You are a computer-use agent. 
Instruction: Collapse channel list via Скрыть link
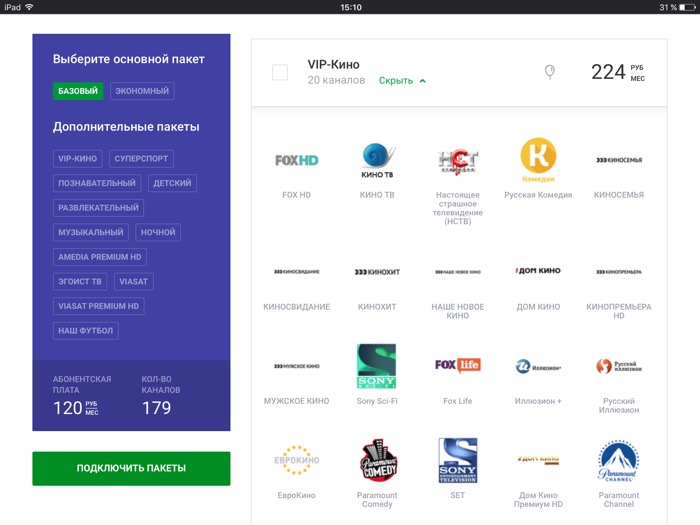coord(402,80)
